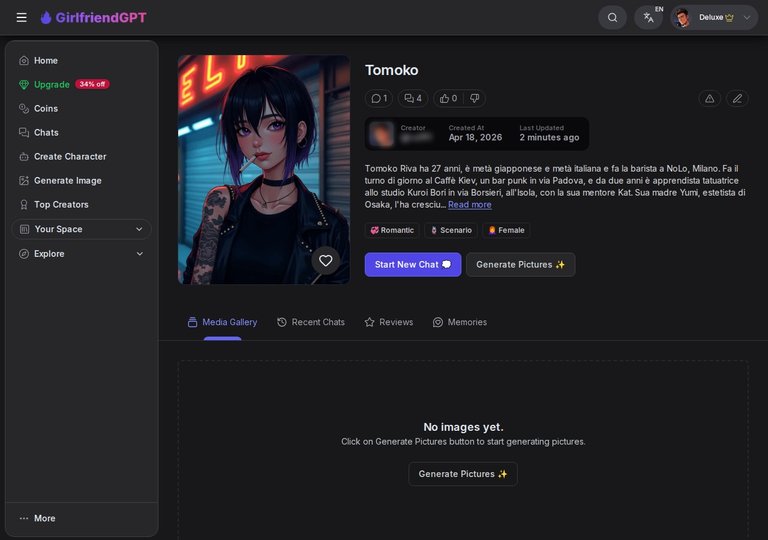This screenshot has height=540, width=768.
Task: Expand the Explore section
Action: [81, 253]
